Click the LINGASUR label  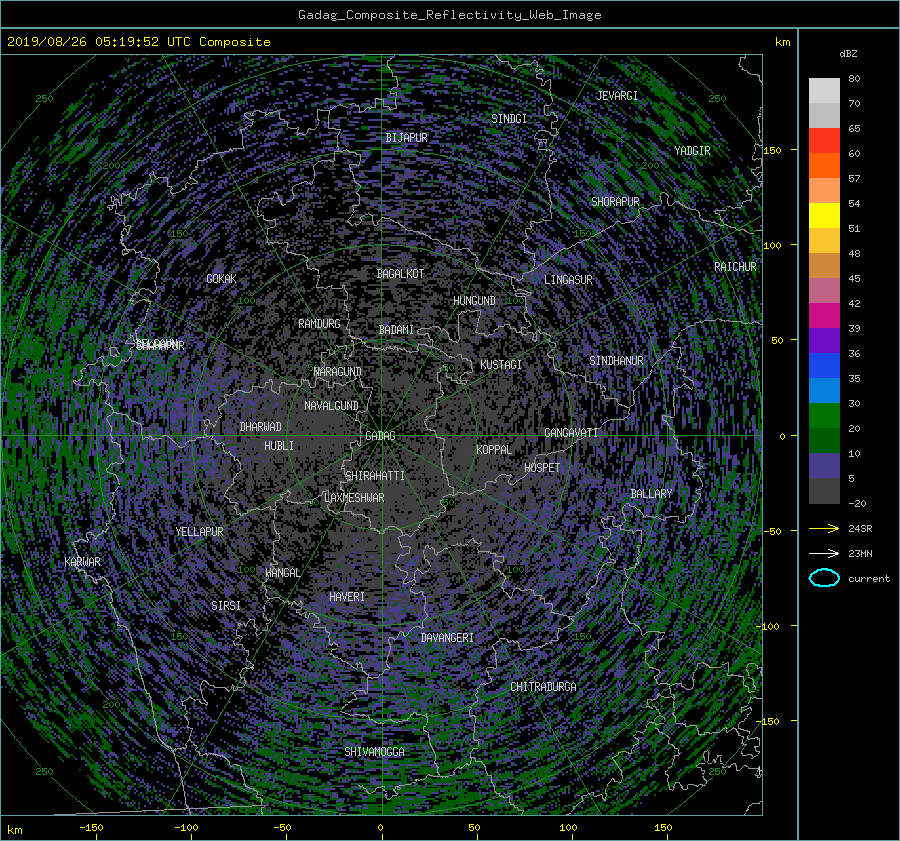tap(568, 280)
